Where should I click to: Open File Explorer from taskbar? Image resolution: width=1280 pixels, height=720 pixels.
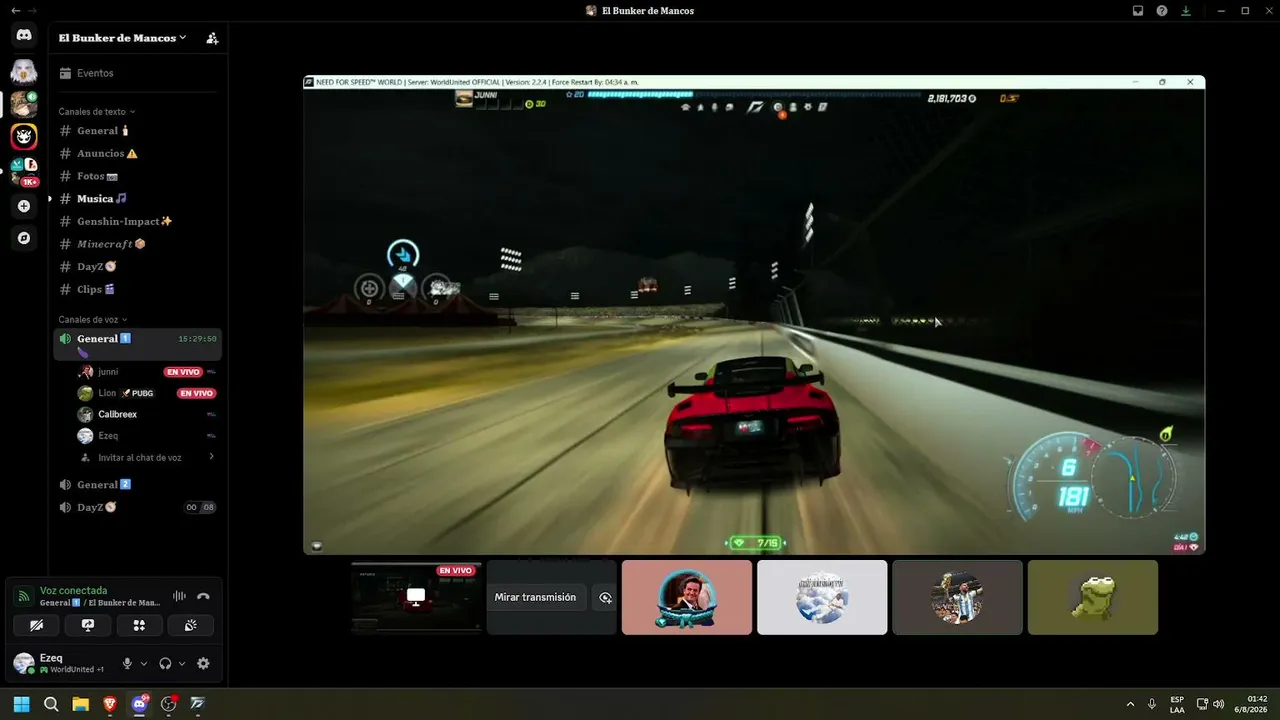(x=80, y=704)
